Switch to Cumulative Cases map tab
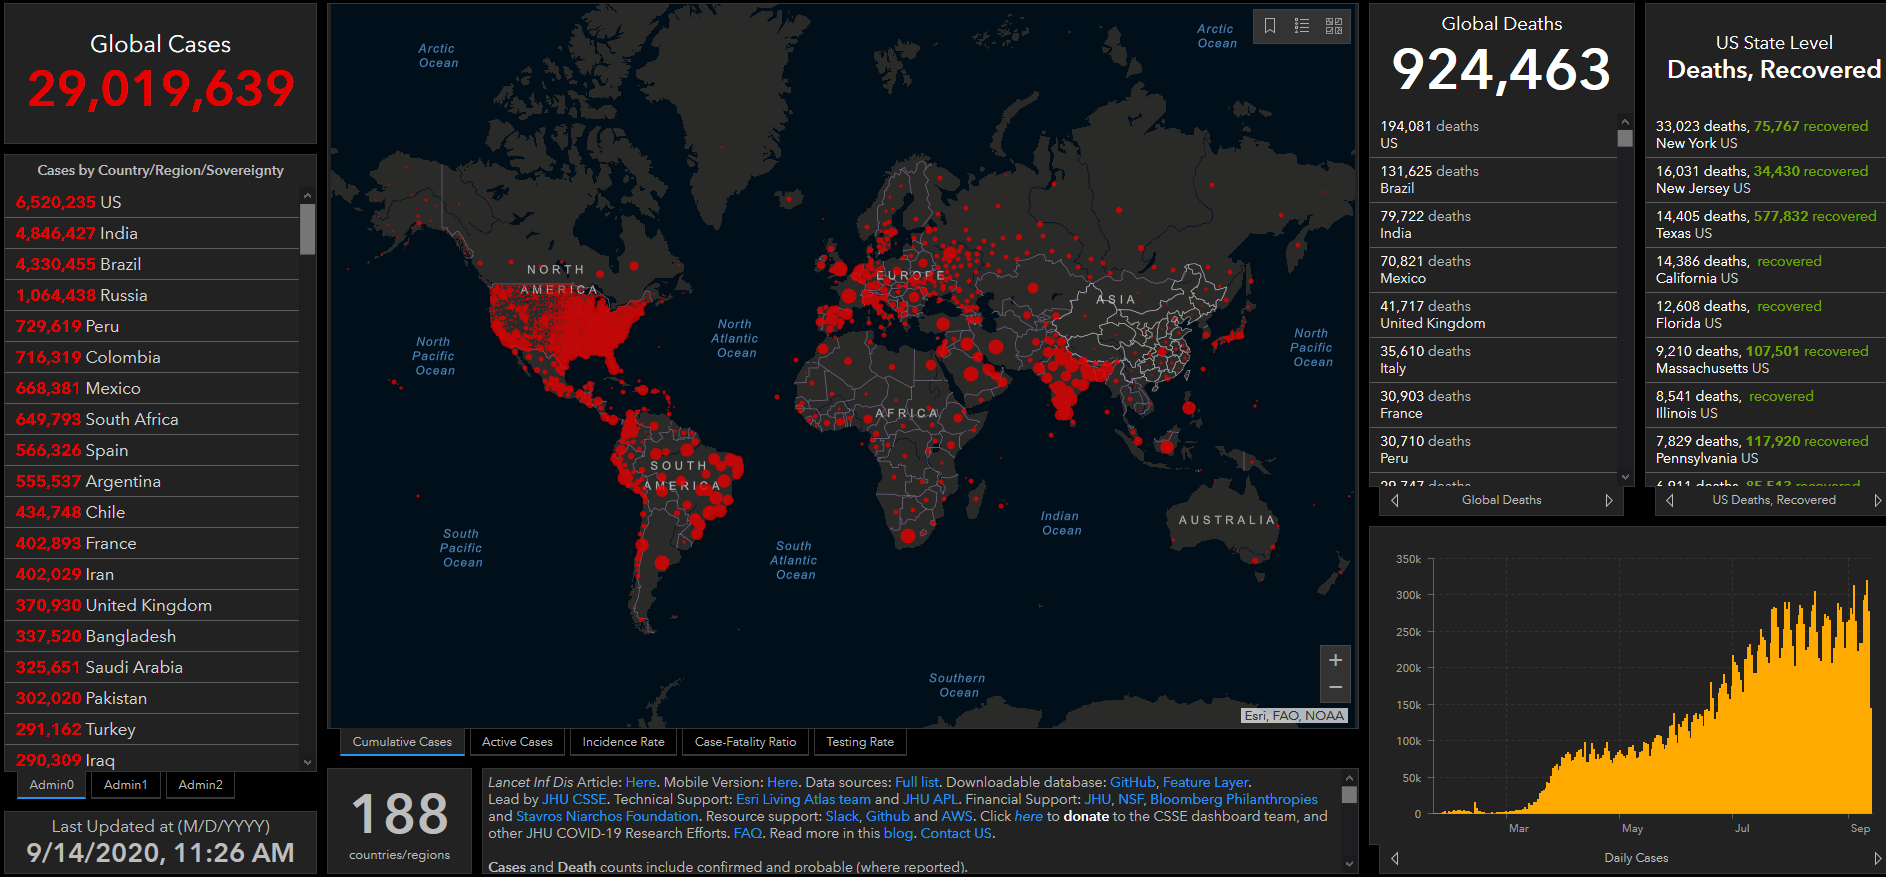The width and height of the screenshot is (1886, 877). [x=402, y=742]
